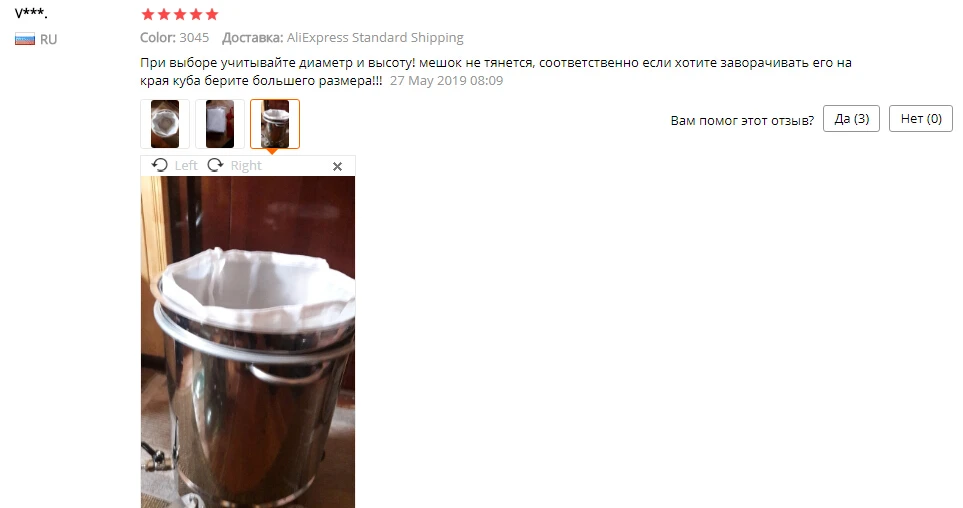Vote Да (3) for helpful review

(851, 119)
